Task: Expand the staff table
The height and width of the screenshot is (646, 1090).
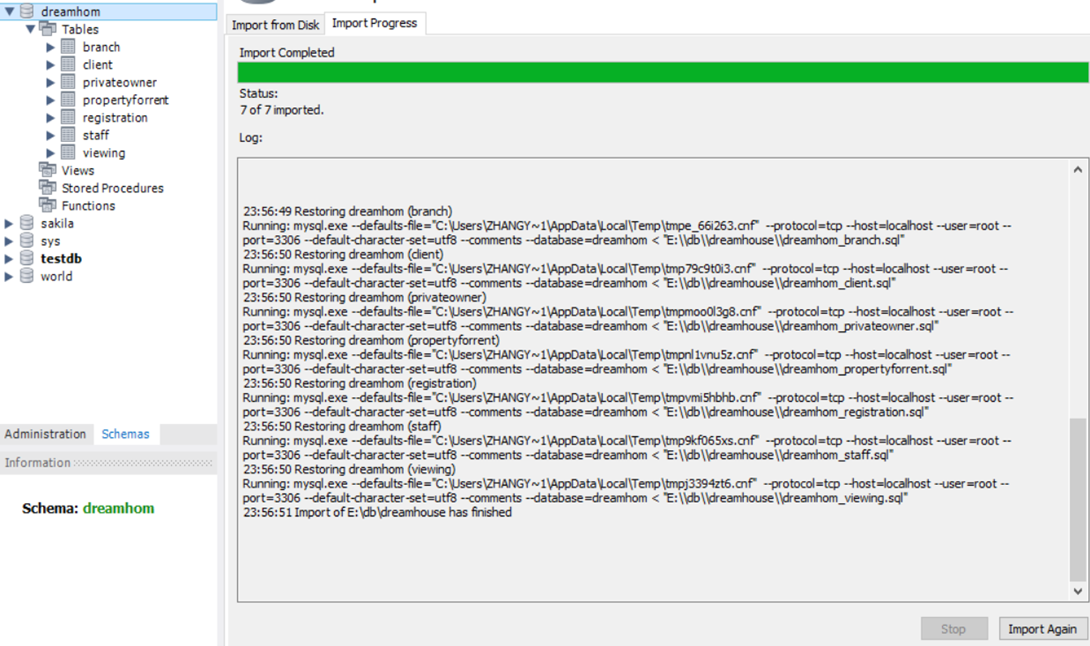Action: [50, 136]
